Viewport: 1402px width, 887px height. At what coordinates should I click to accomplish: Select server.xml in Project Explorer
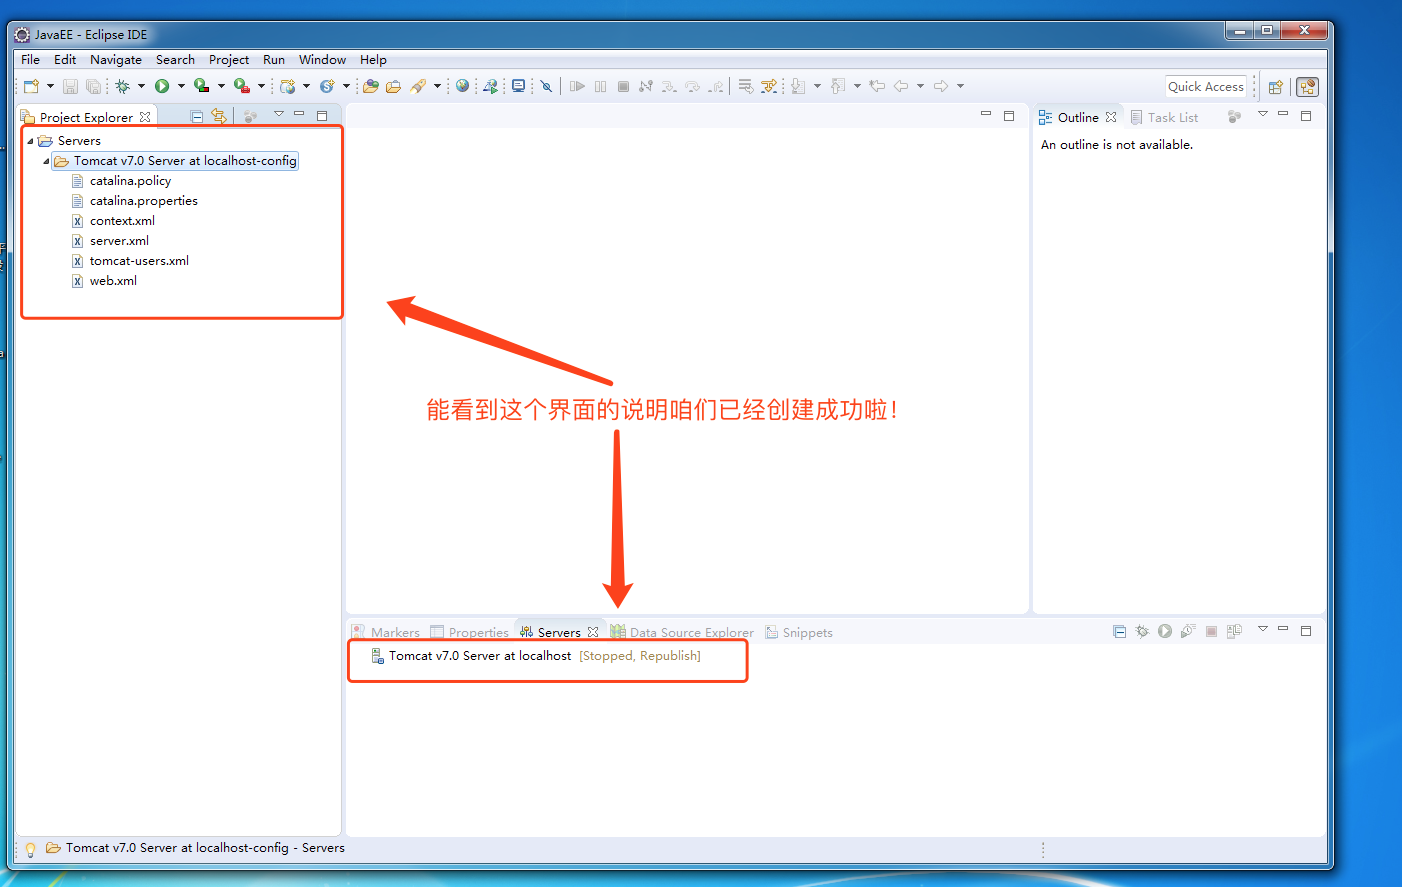[119, 241]
